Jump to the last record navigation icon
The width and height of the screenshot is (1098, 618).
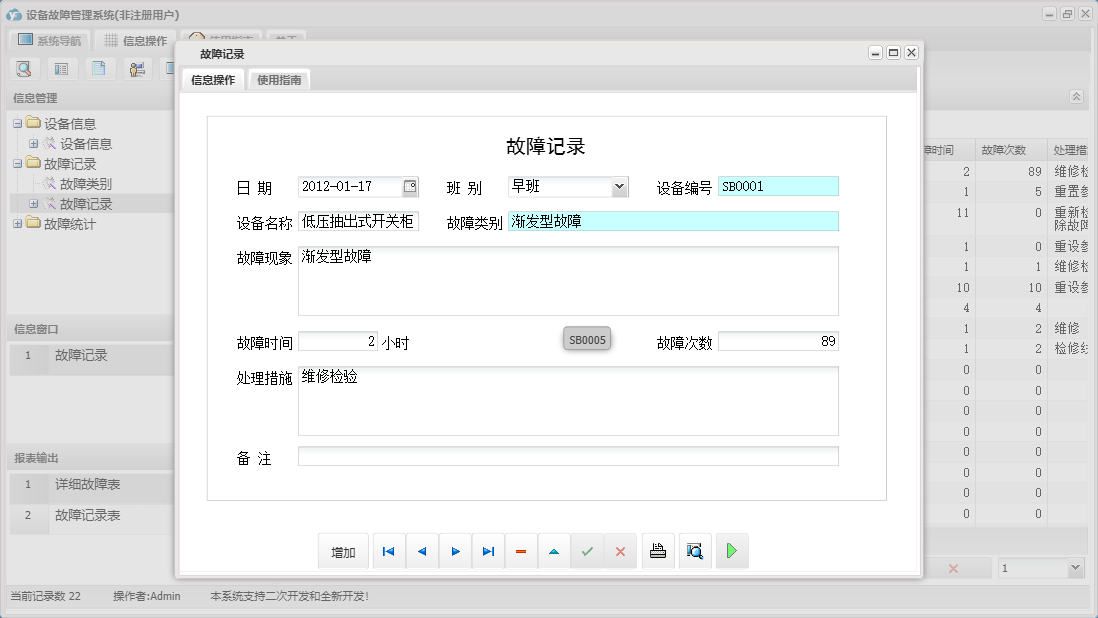(x=488, y=550)
